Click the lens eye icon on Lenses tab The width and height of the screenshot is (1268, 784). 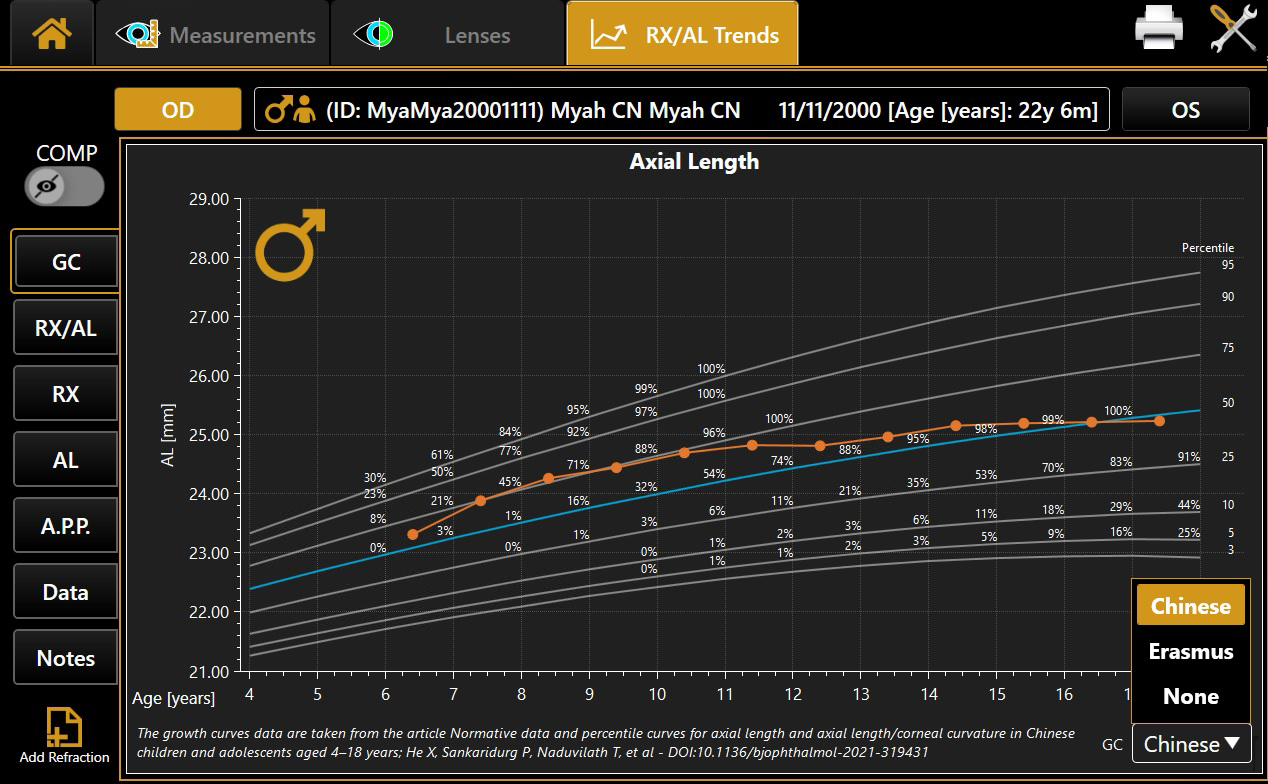373,35
